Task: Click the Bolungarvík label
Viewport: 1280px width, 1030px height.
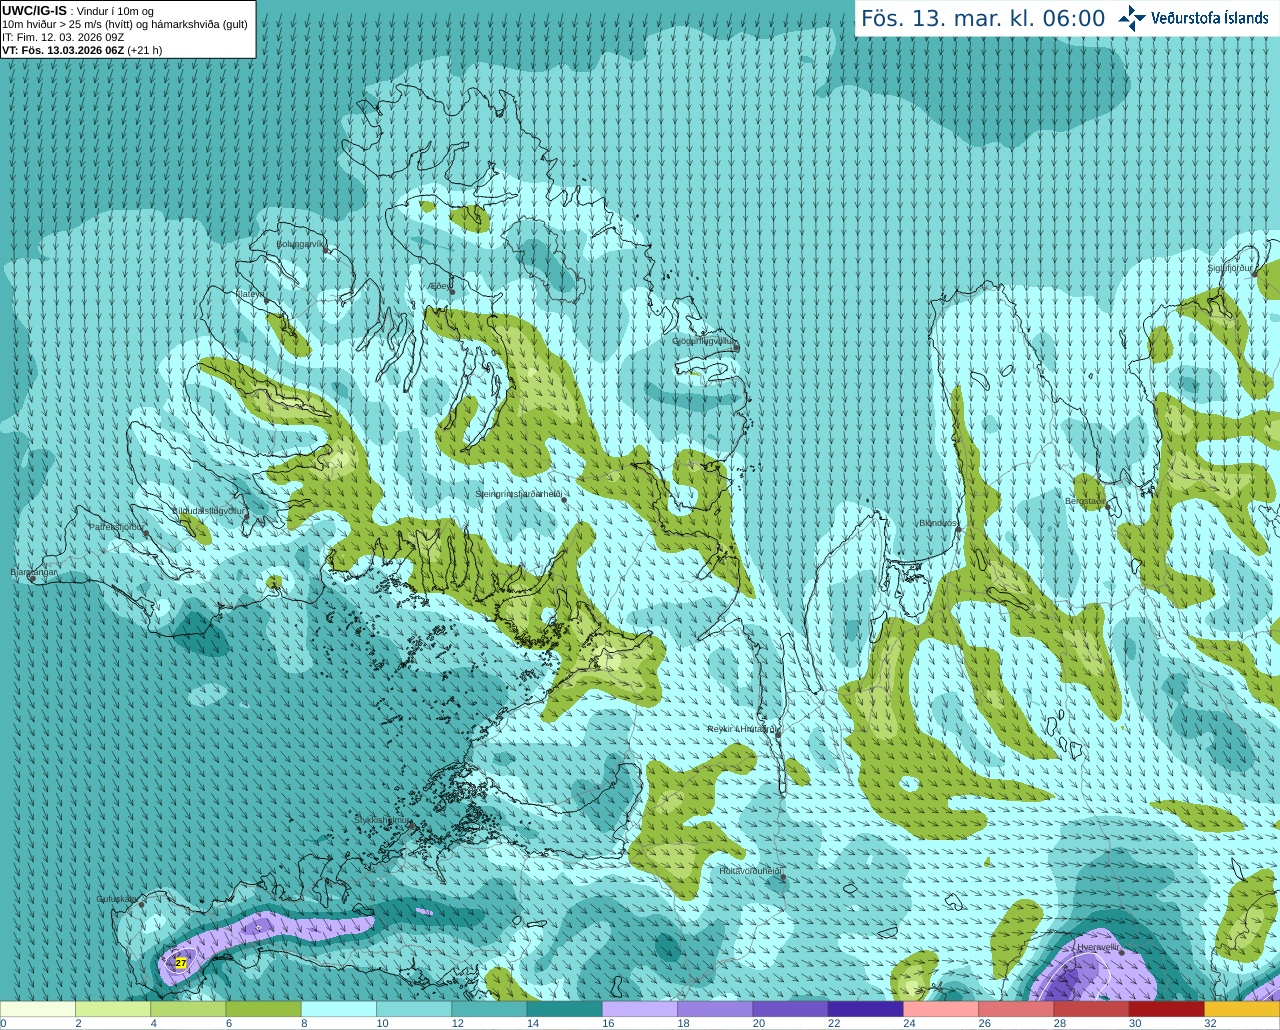Action: click(x=300, y=244)
